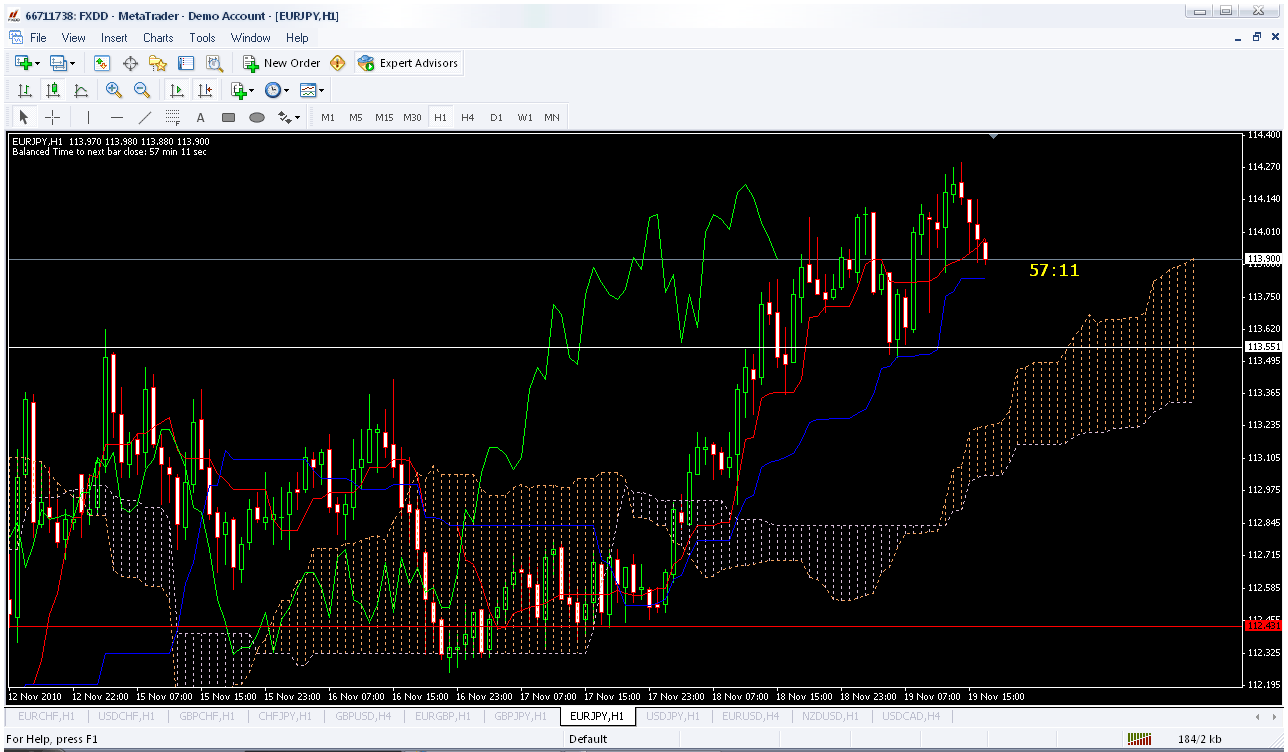The image size is (1288, 752).
Task: Open the Charts menu
Action: (x=158, y=38)
